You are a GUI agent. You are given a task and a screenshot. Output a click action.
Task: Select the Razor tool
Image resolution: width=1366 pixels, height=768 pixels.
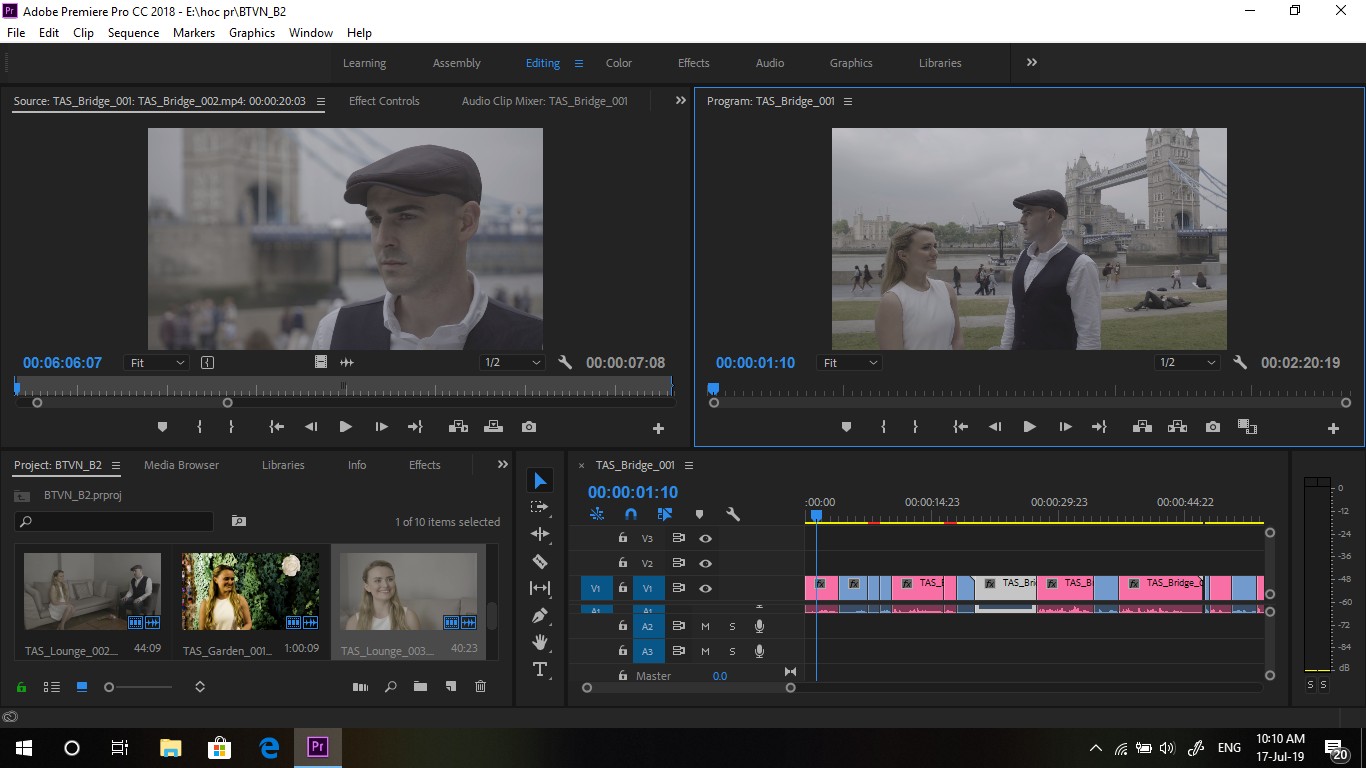click(x=540, y=561)
